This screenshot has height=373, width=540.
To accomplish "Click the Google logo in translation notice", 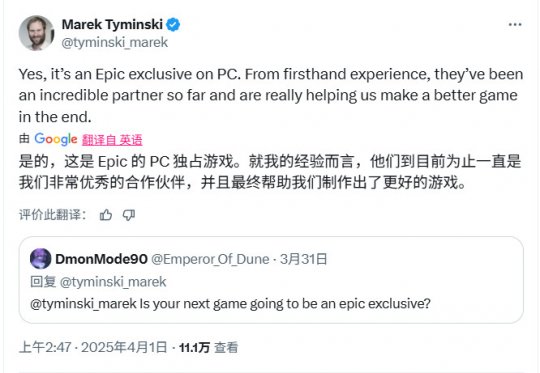I will tap(56, 139).
